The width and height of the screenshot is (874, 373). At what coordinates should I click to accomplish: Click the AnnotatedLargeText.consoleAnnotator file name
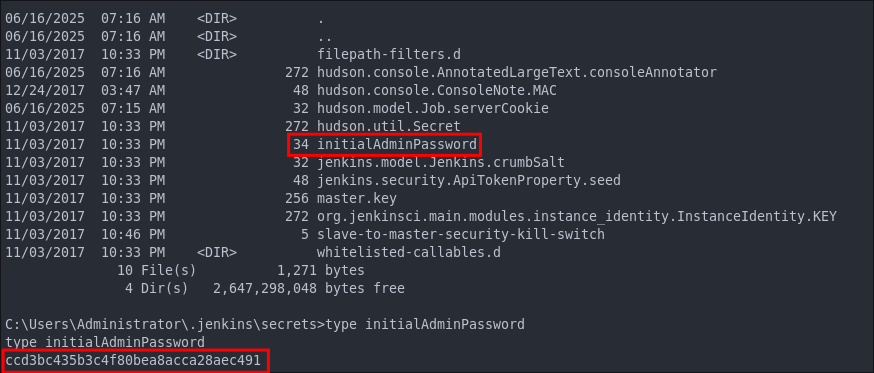pos(517,72)
